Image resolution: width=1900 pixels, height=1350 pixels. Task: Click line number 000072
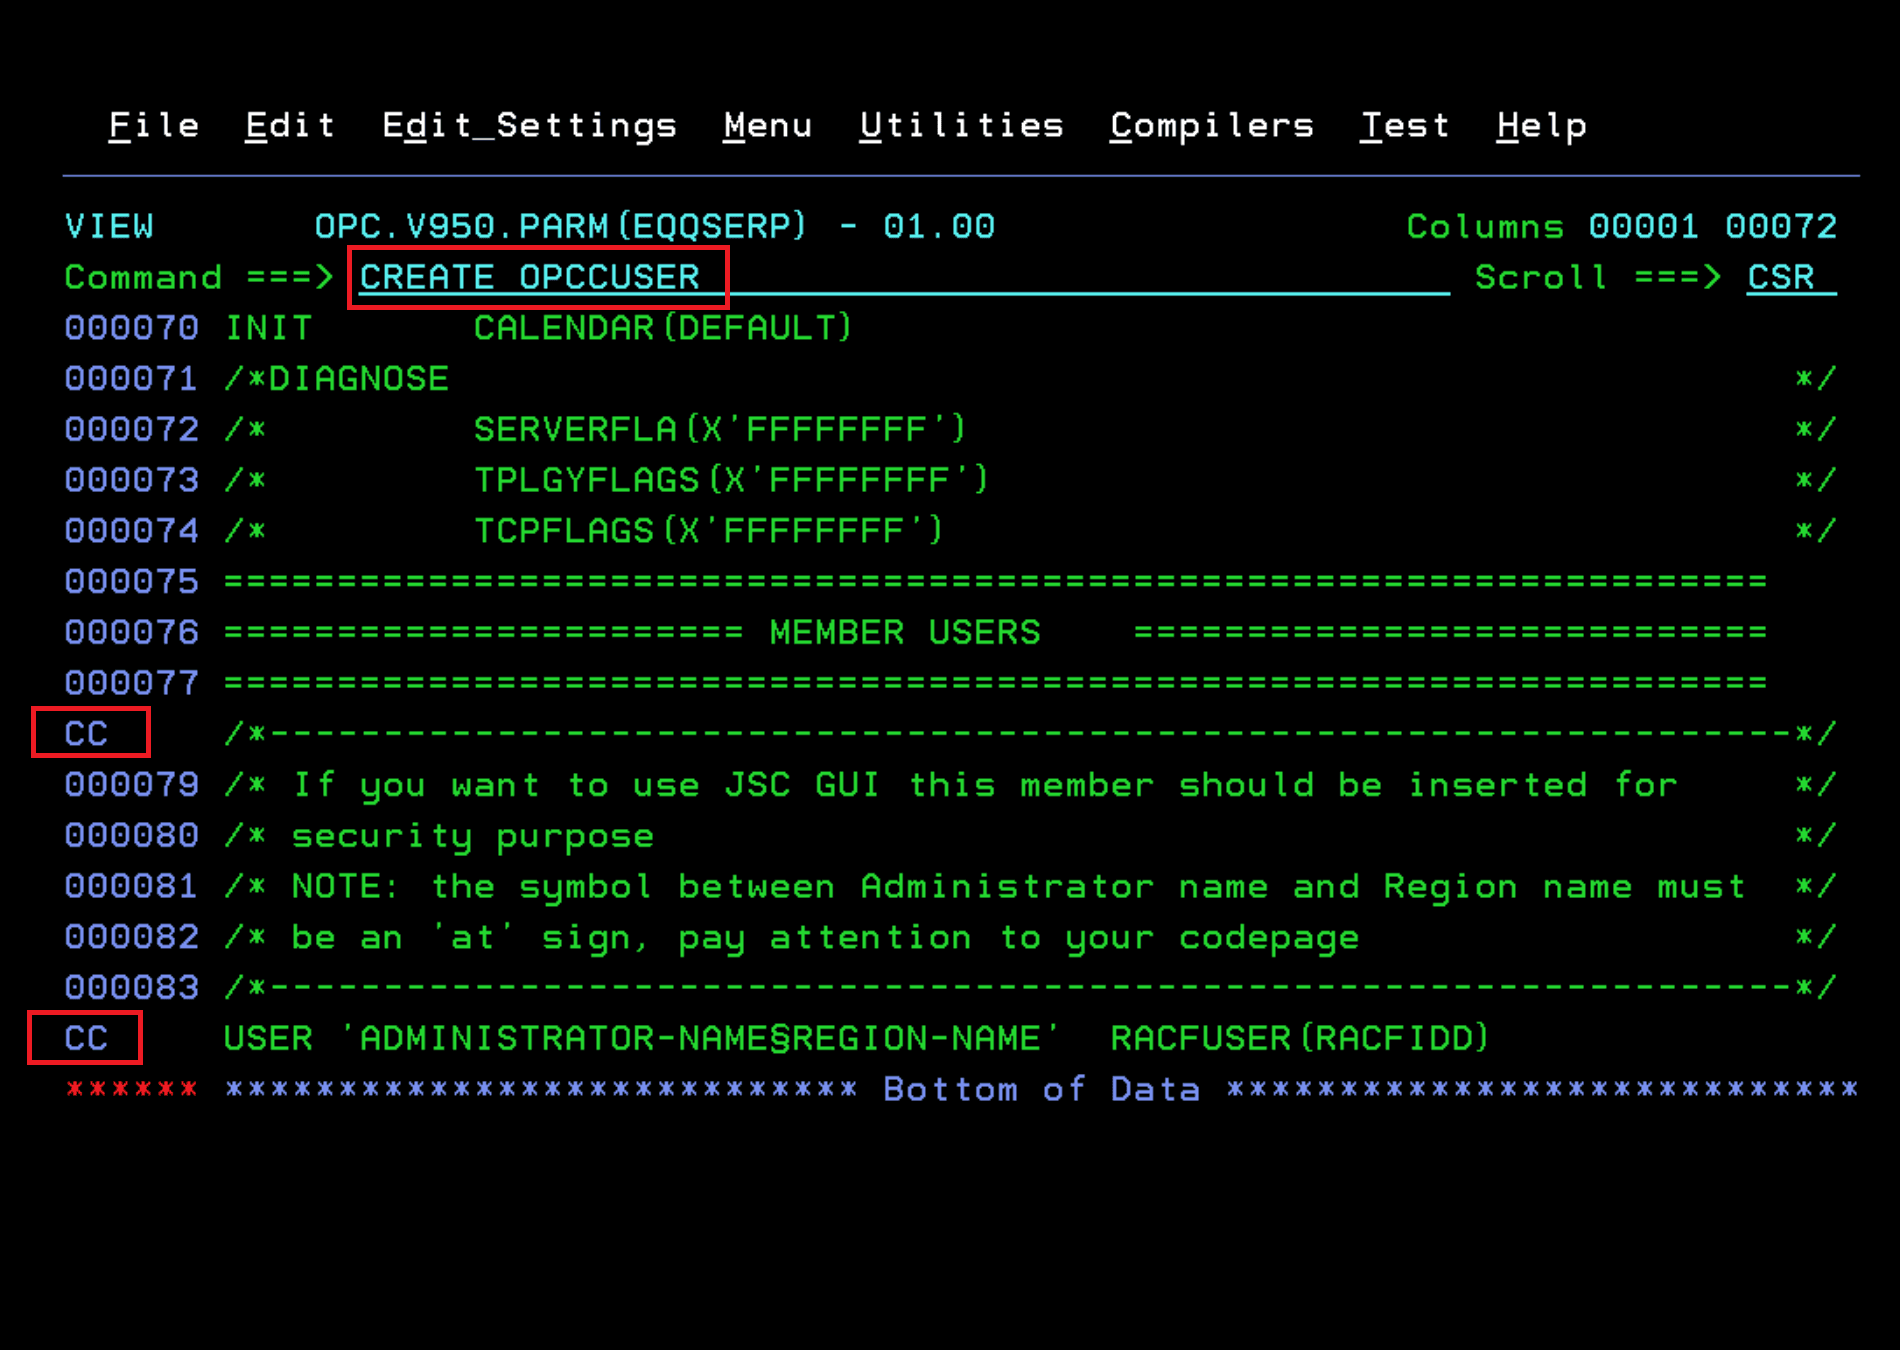tap(132, 430)
